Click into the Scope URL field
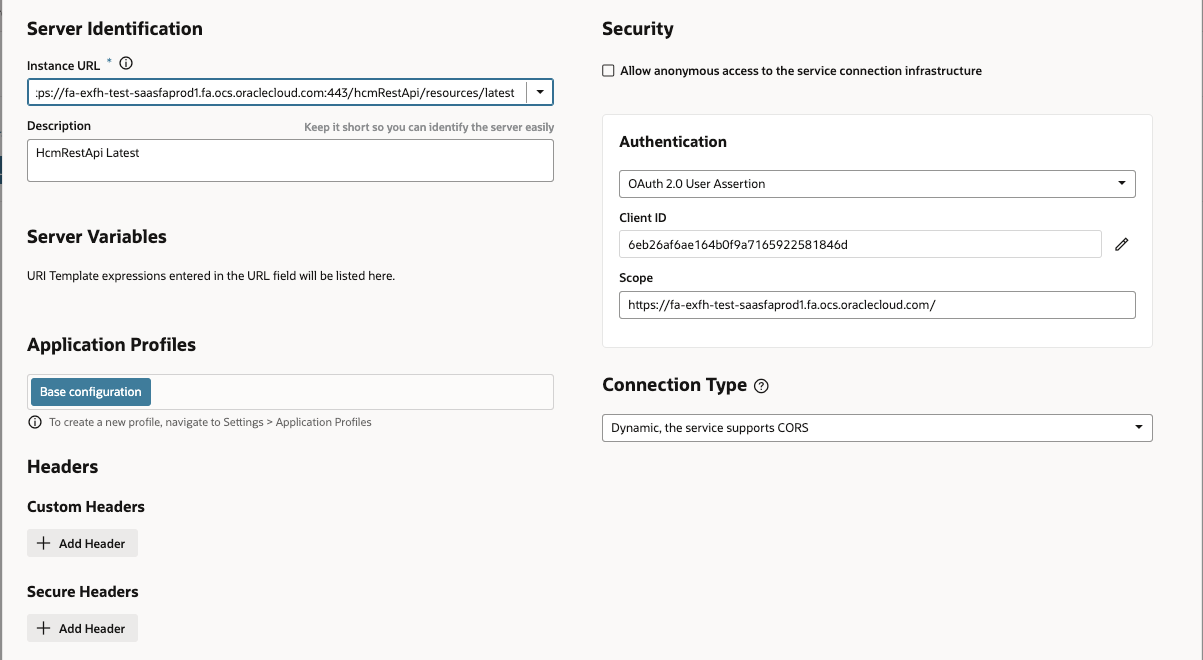Image resolution: width=1203 pixels, height=660 pixels. 876,305
